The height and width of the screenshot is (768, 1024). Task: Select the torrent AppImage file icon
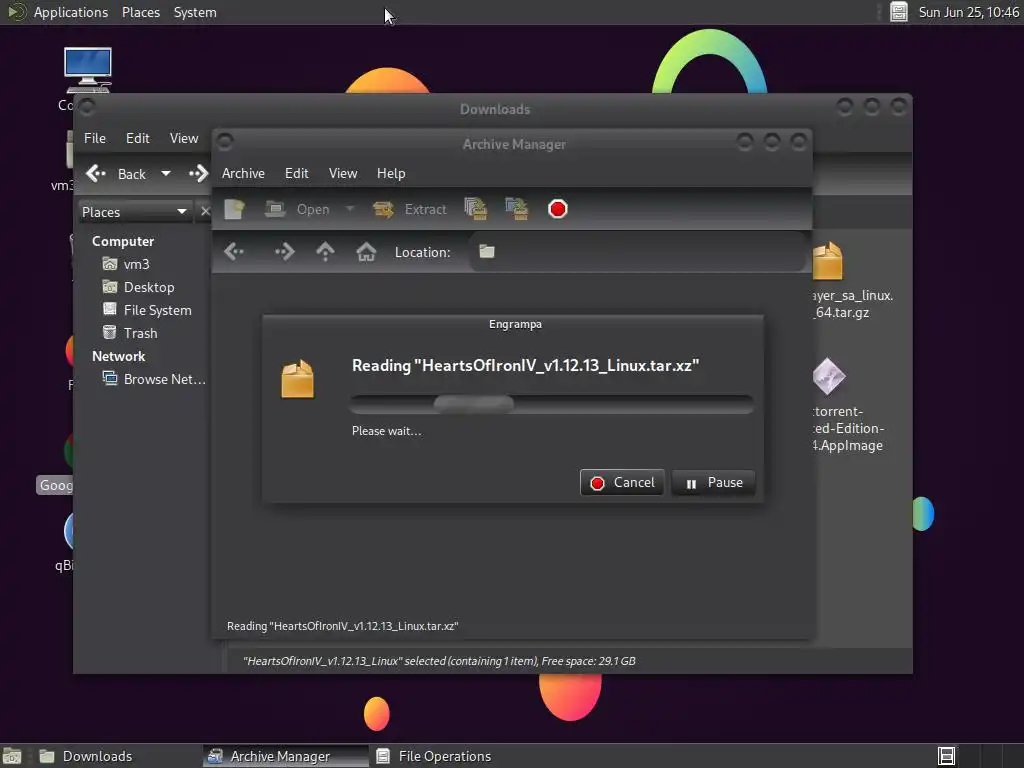click(829, 376)
